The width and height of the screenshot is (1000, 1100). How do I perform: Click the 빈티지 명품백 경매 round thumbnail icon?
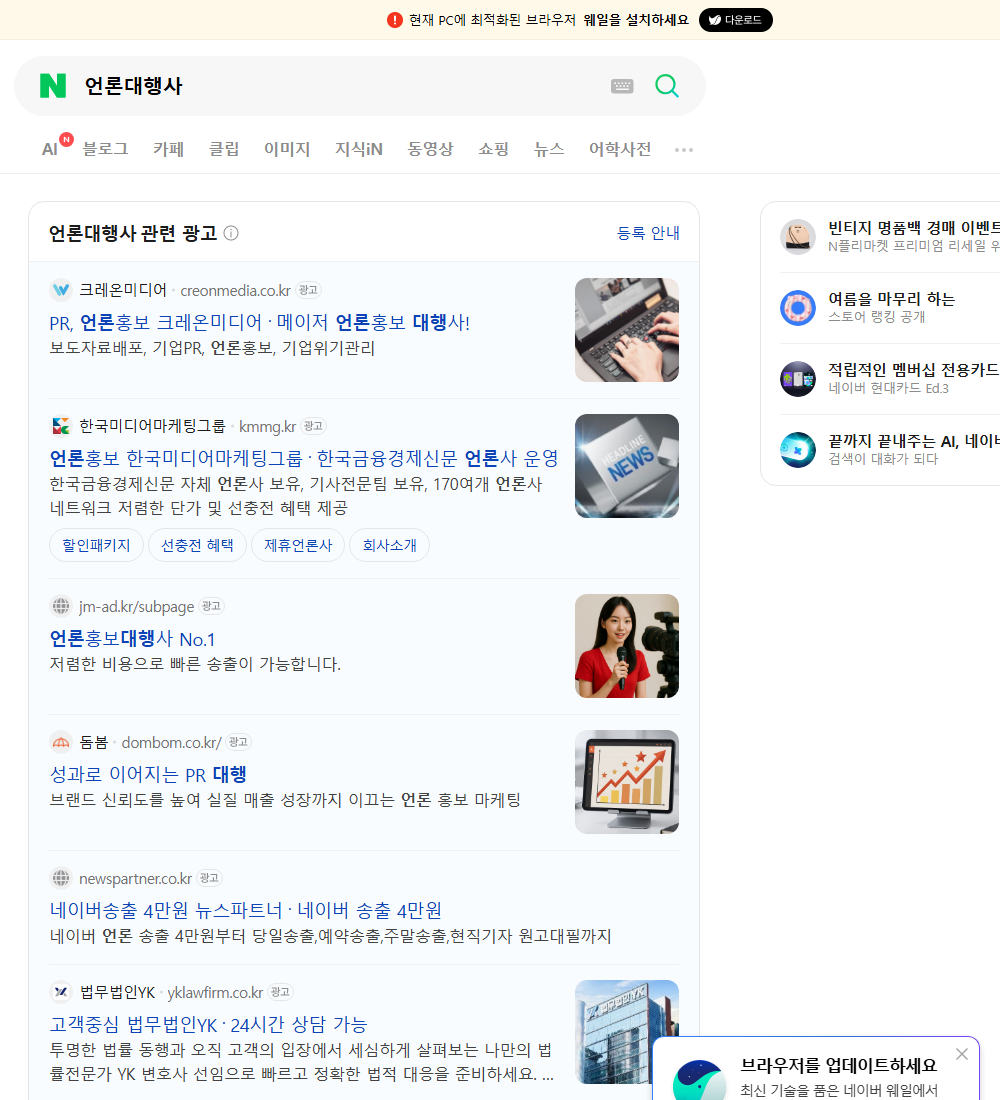click(x=798, y=236)
